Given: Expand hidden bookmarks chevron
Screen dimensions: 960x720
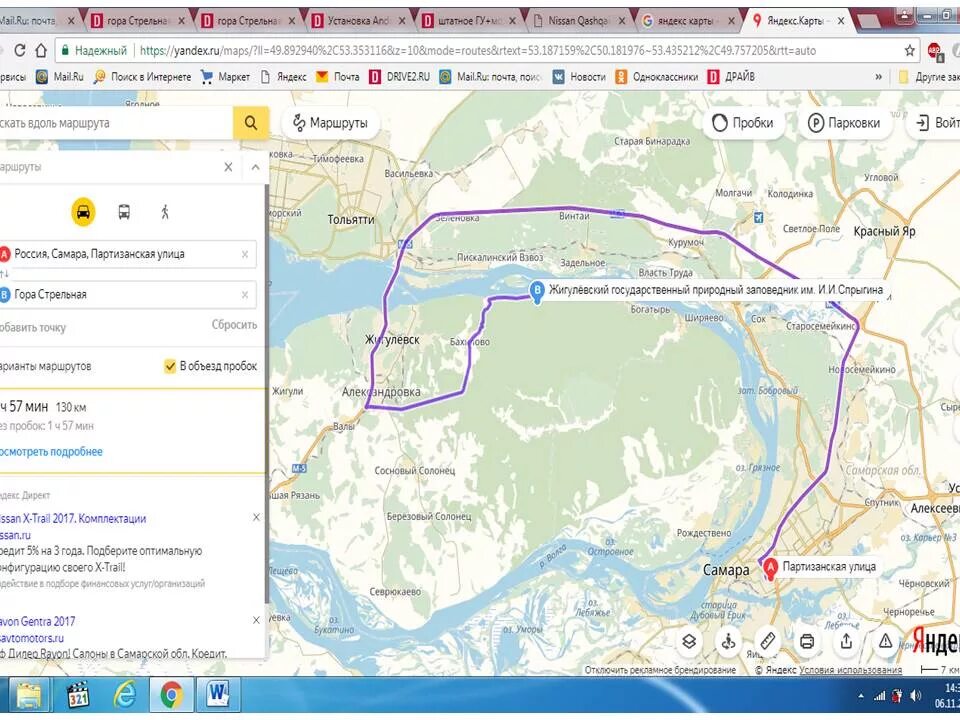Looking at the screenshot, I should pyautogui.click(x=879, y=77).
